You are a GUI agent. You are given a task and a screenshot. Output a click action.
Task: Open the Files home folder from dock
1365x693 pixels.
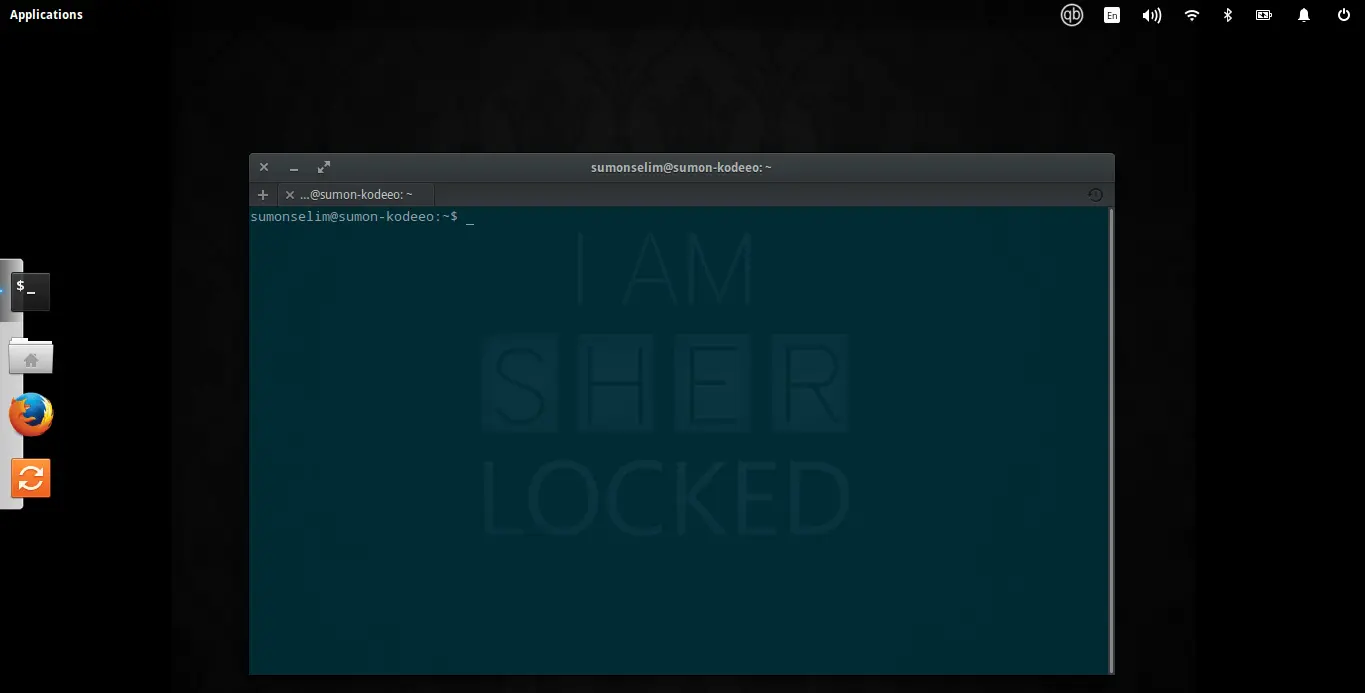click(x=31, y=356)
